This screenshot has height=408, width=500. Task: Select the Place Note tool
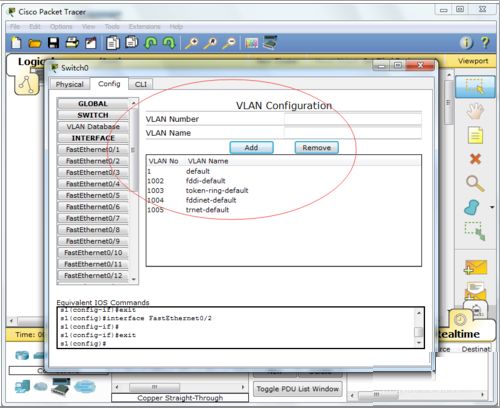(475, 135)
